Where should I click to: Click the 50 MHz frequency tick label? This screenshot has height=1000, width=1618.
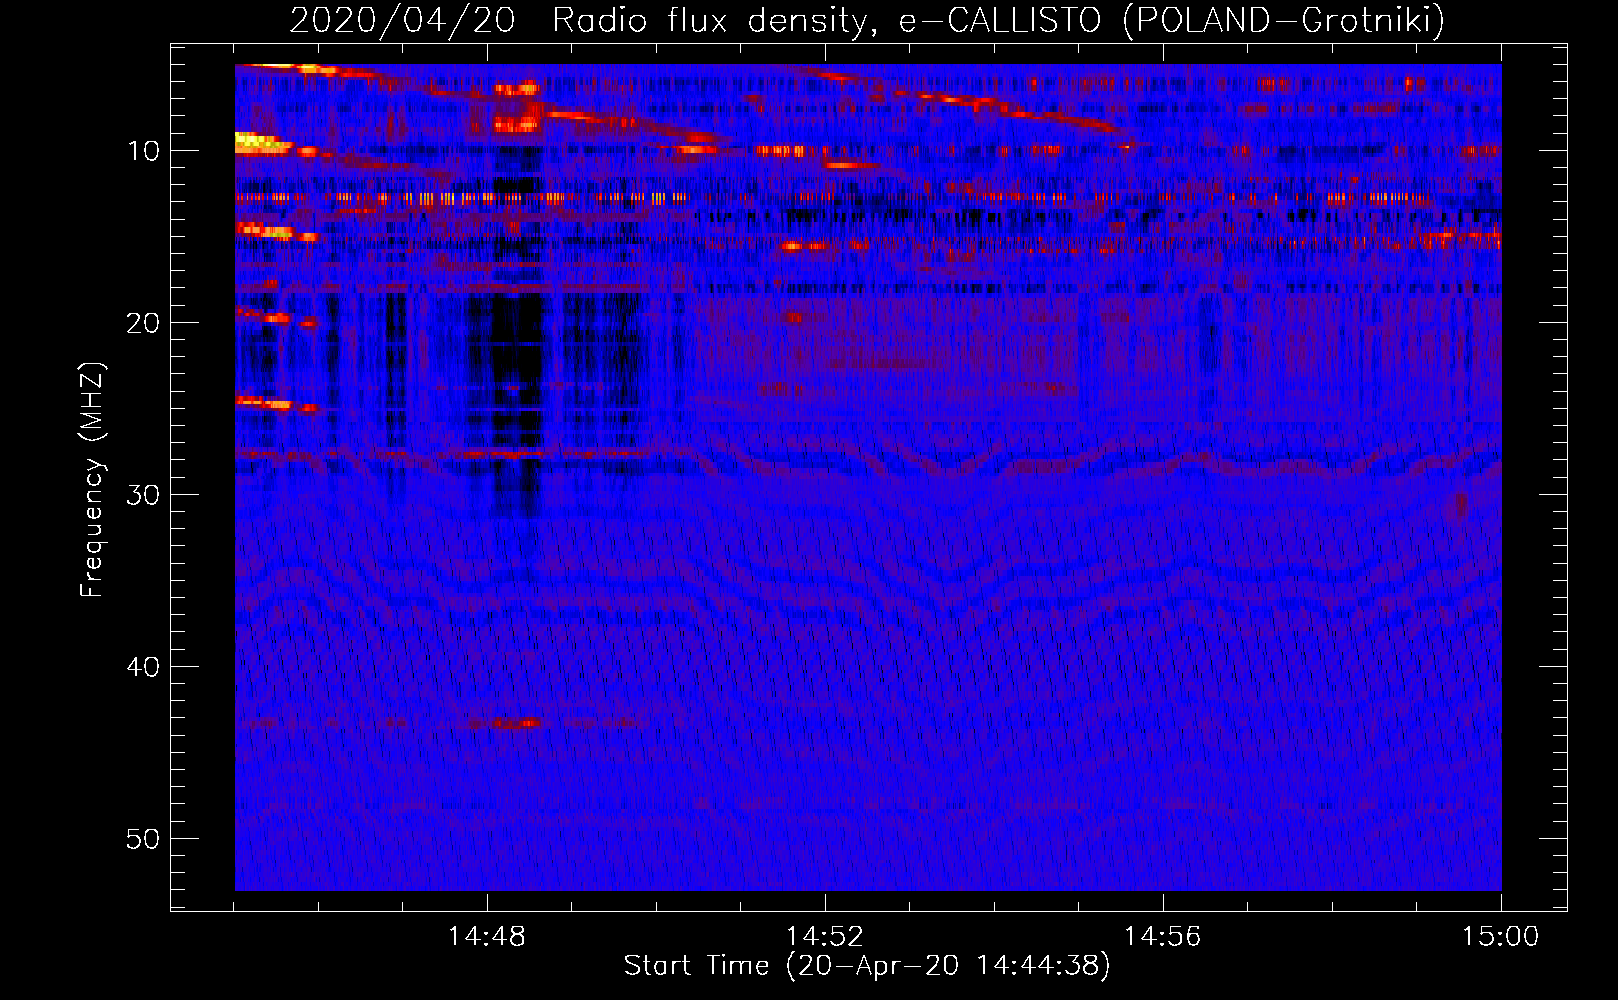[143, 839]
